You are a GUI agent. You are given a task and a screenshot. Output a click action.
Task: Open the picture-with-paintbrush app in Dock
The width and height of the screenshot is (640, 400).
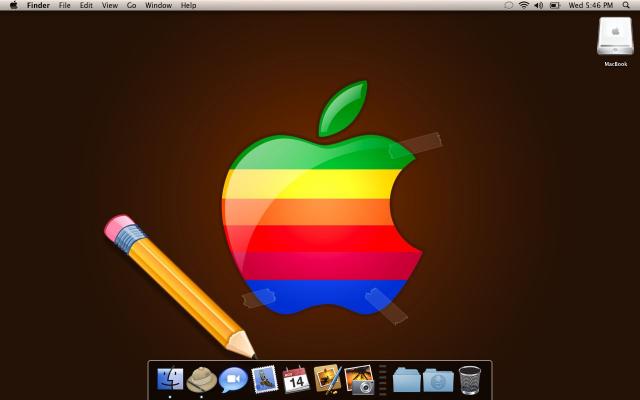[327, 379]
